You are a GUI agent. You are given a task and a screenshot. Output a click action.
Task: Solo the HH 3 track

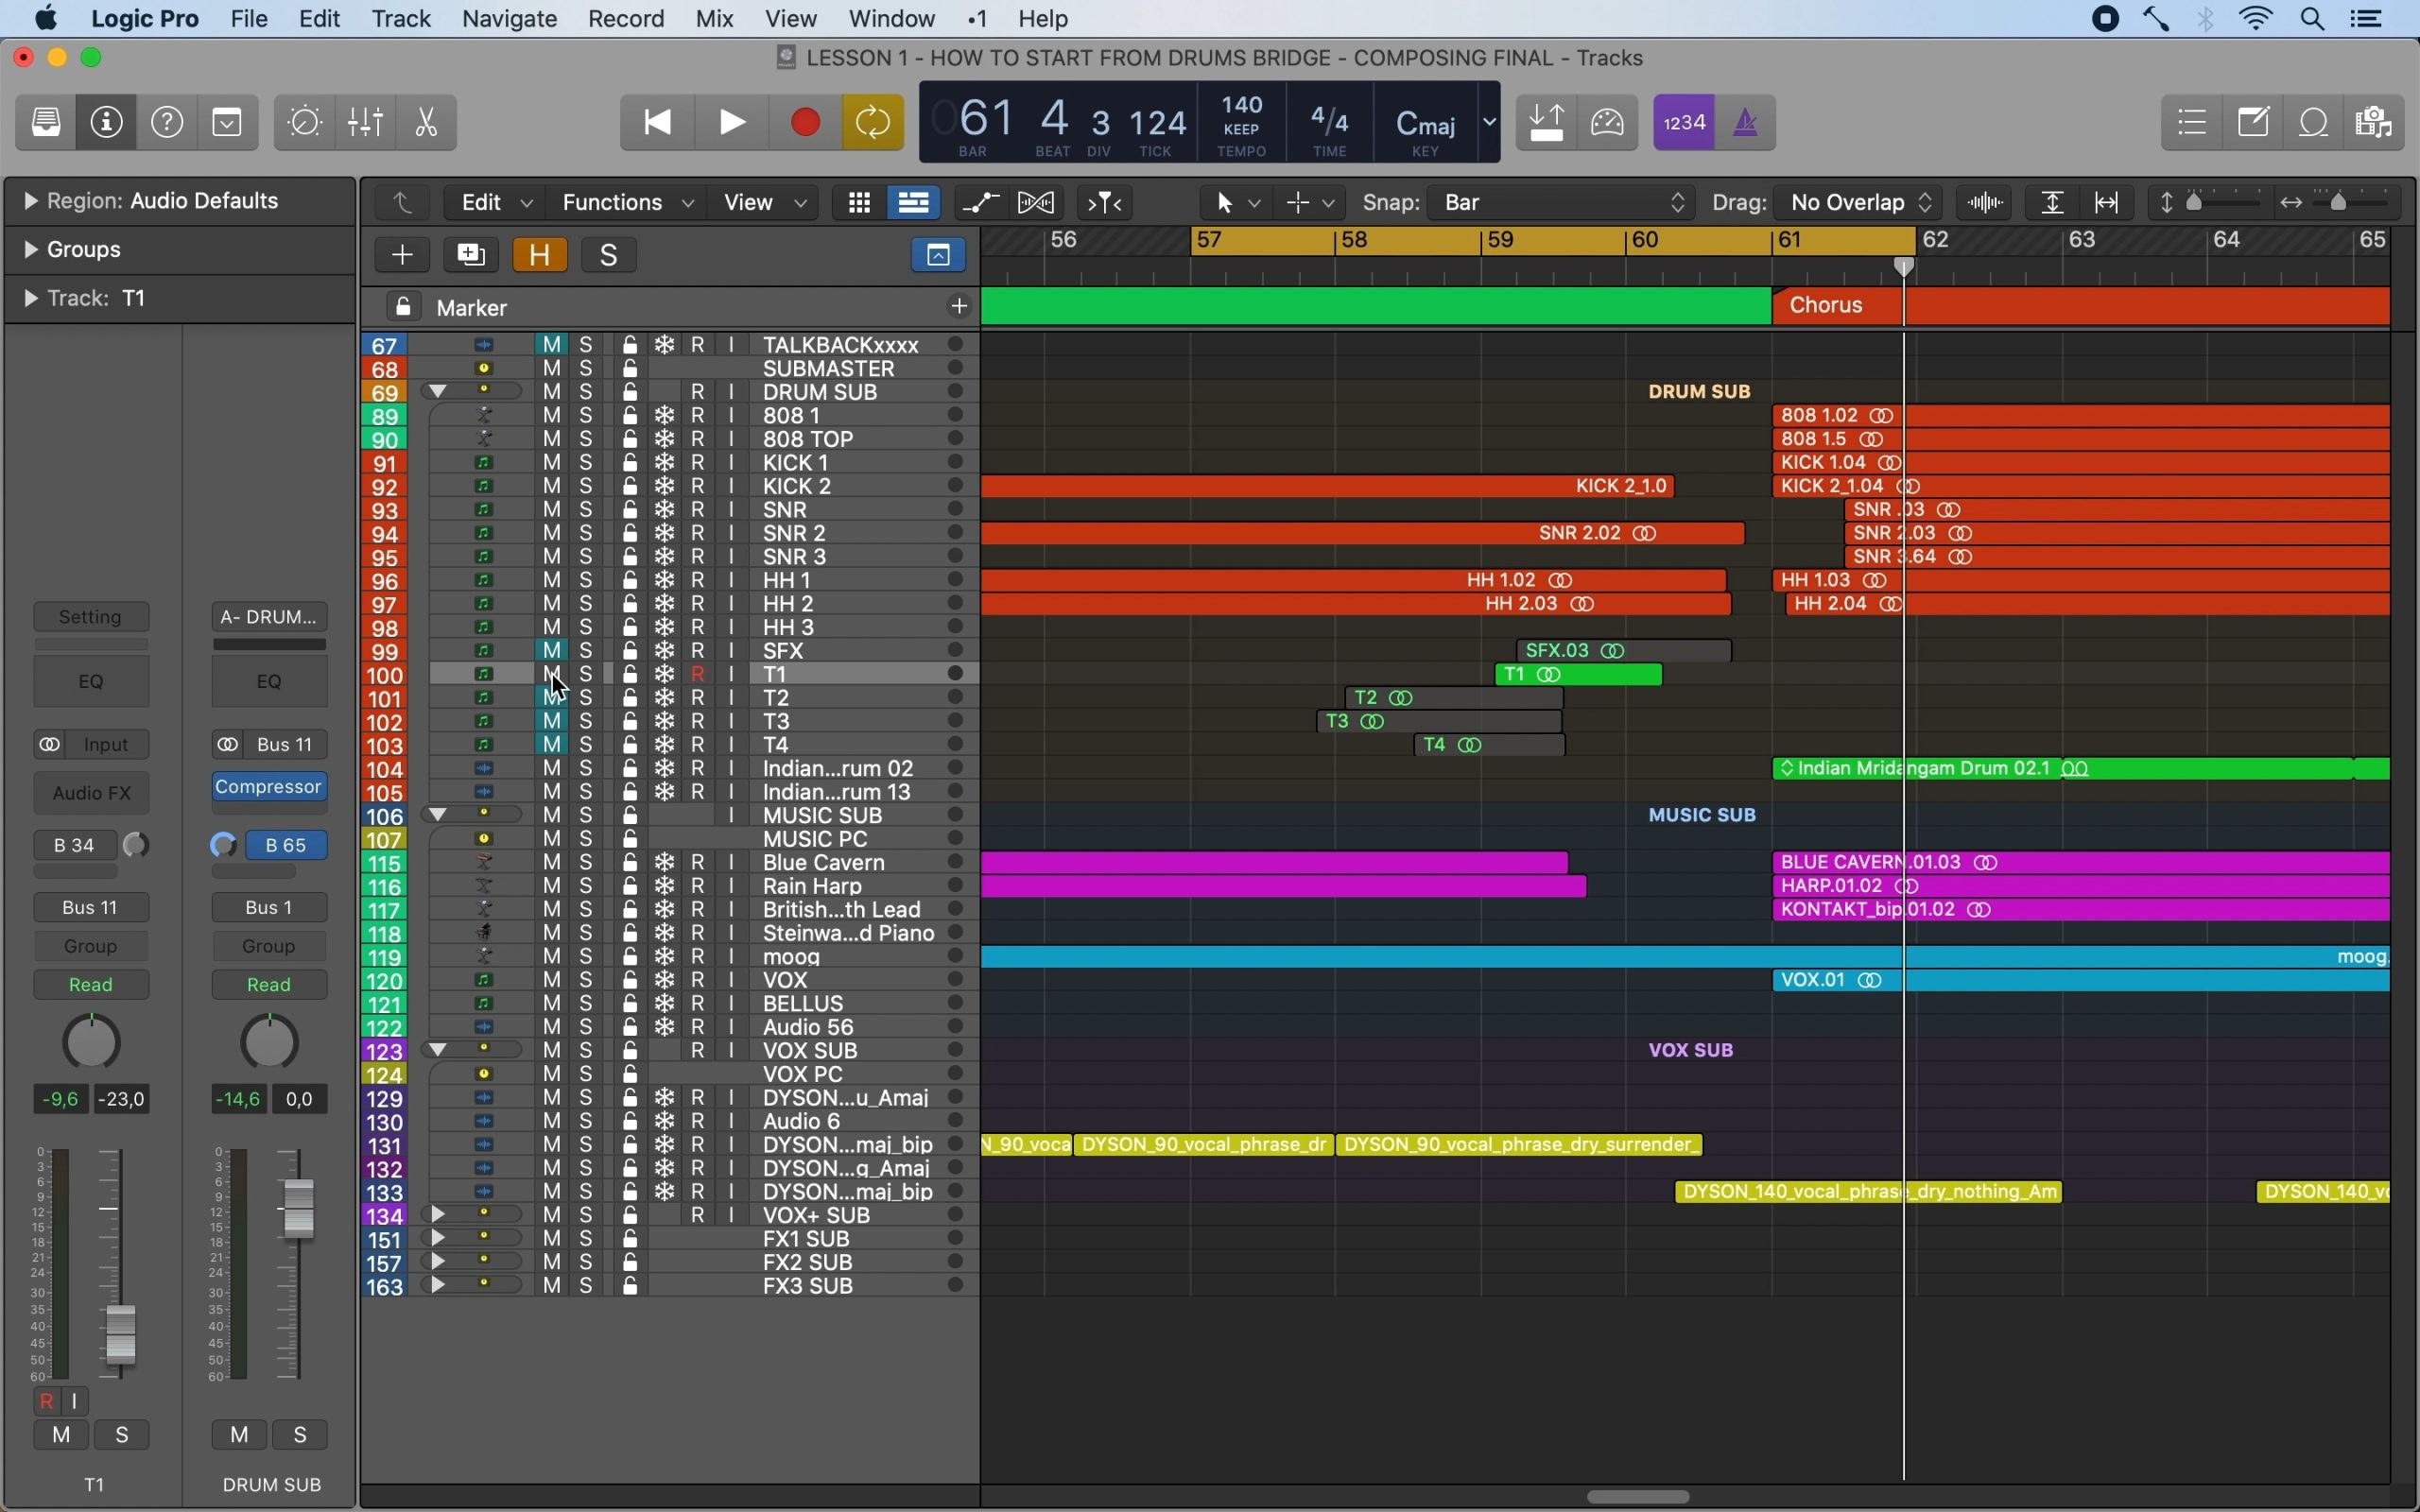tap(588, 628)
